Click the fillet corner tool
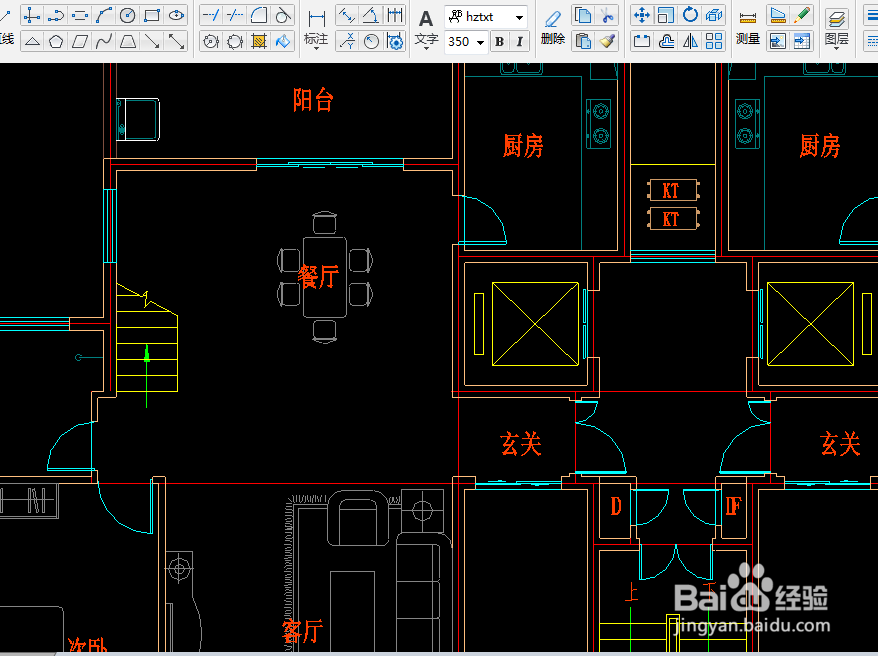 pyautogui.click(x=259, y=15)
